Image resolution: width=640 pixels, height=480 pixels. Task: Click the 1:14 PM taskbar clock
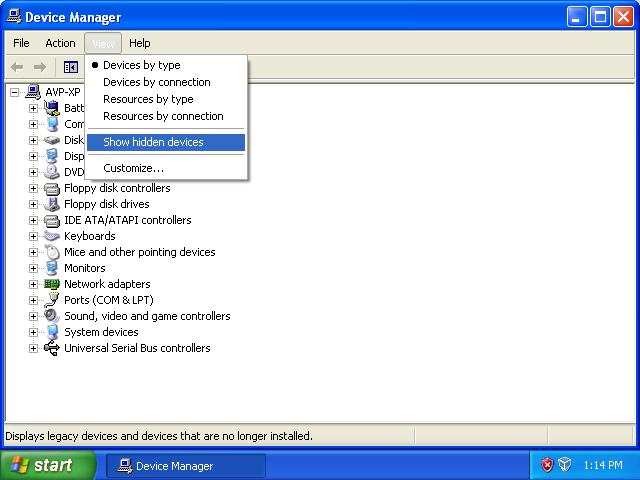(x=603, y=465)
